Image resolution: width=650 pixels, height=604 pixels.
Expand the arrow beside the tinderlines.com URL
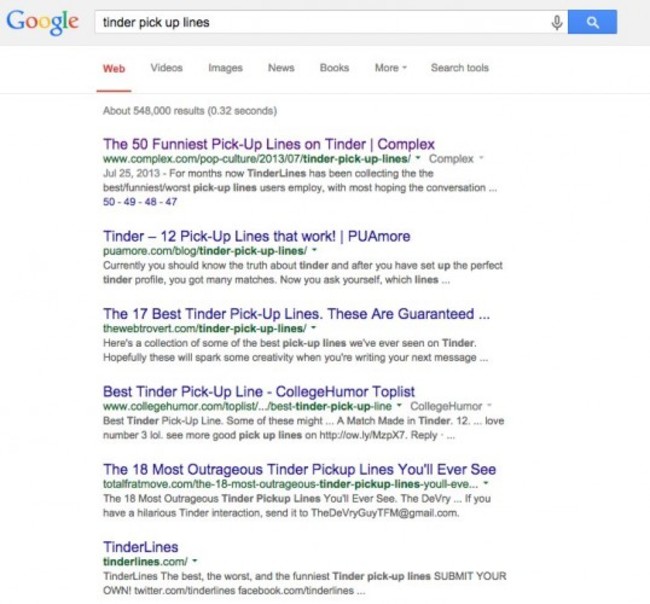(194, 561)
